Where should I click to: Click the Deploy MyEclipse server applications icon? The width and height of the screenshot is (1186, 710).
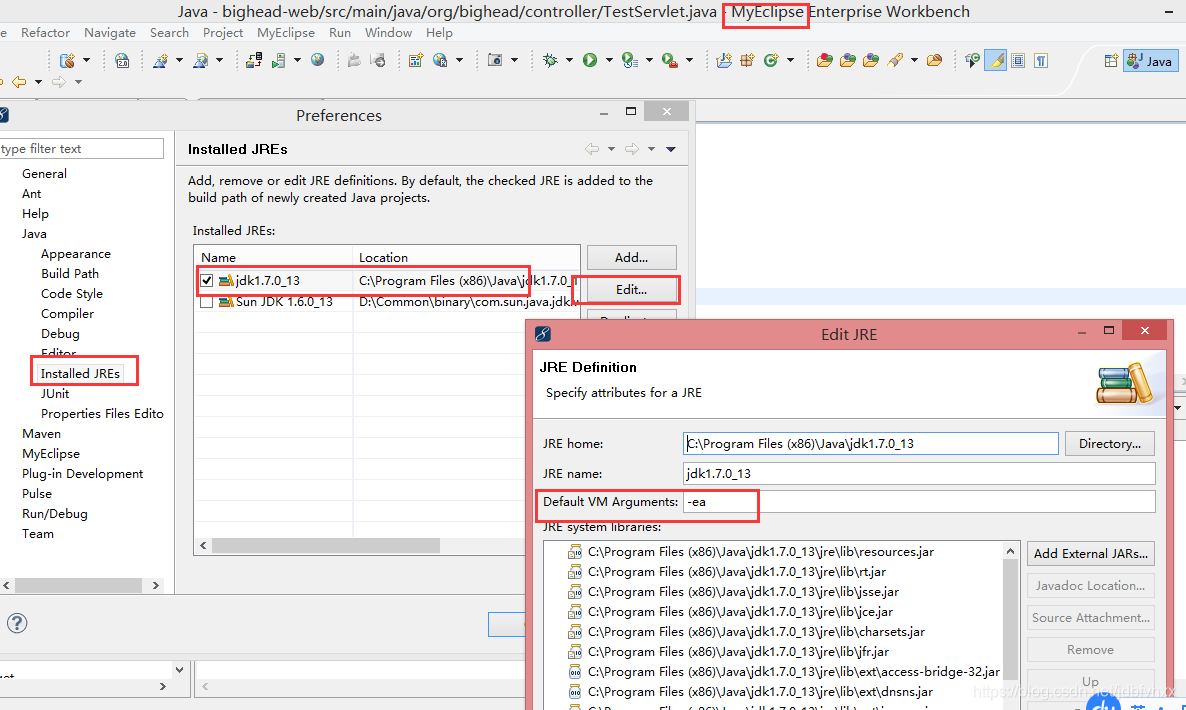(x=253, y=60)
